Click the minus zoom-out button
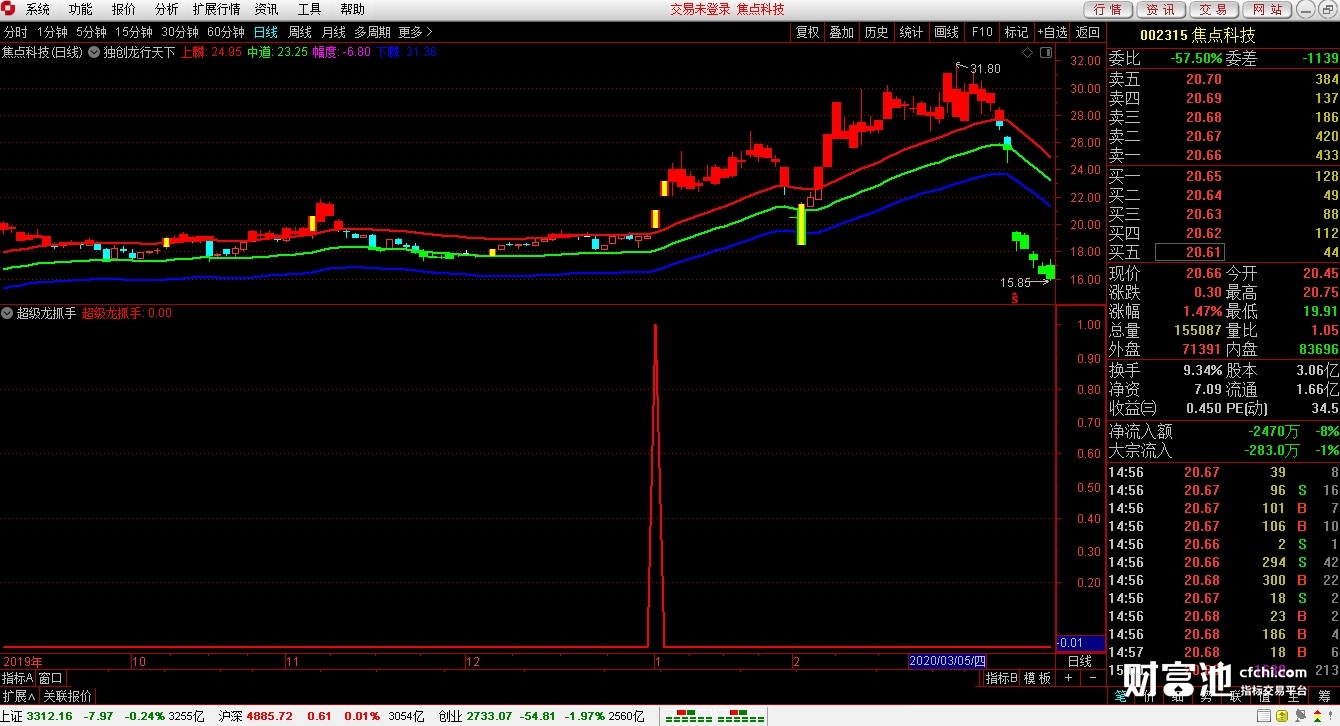 click(1093, 678)
